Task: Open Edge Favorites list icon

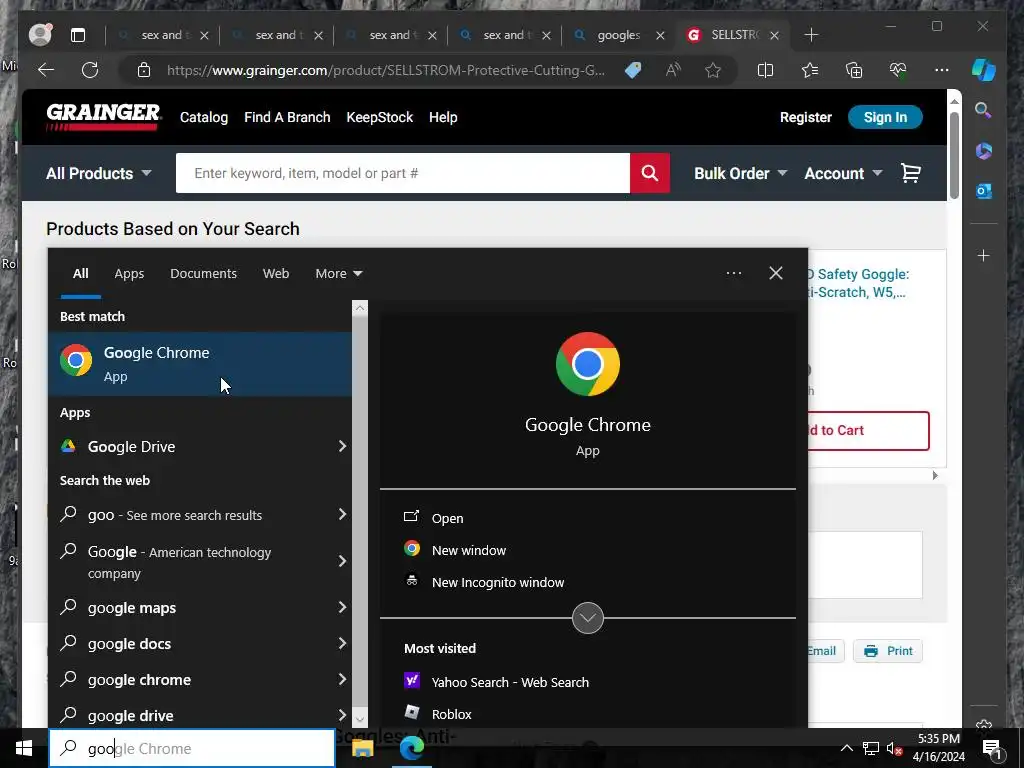Action: (x=810, y=70)
